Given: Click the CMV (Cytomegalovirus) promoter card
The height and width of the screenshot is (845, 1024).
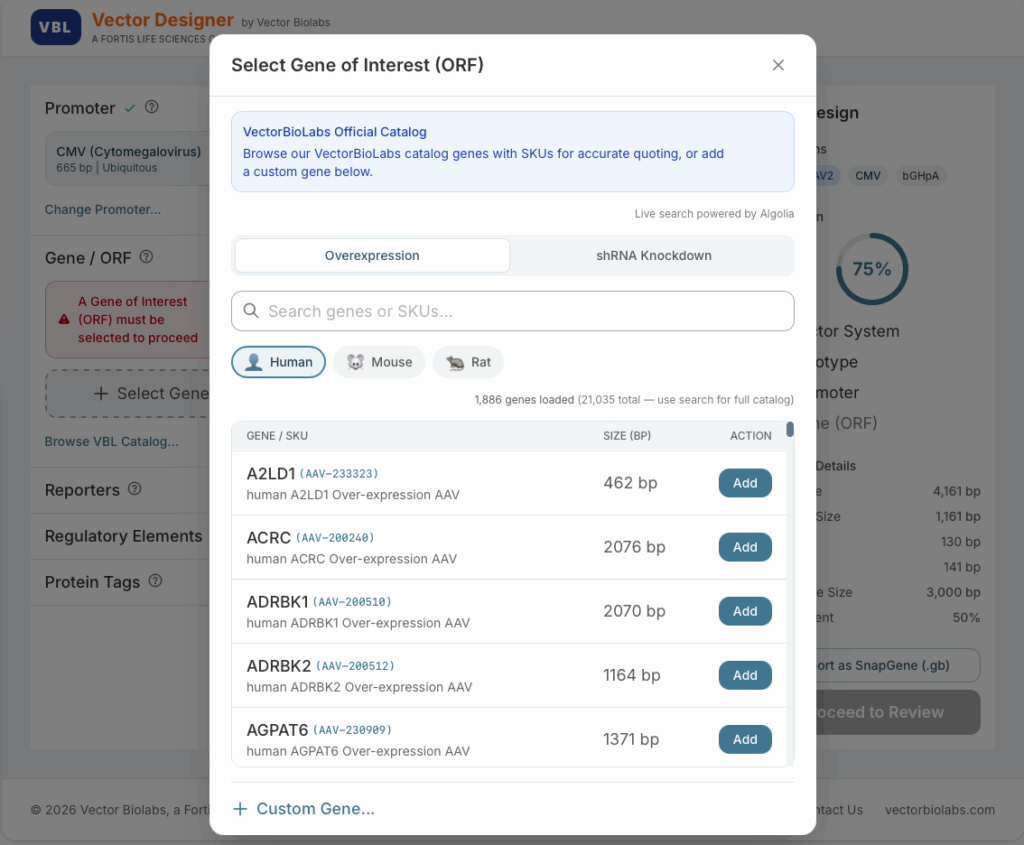Looking at the screenshot, I should click(128, 159).
